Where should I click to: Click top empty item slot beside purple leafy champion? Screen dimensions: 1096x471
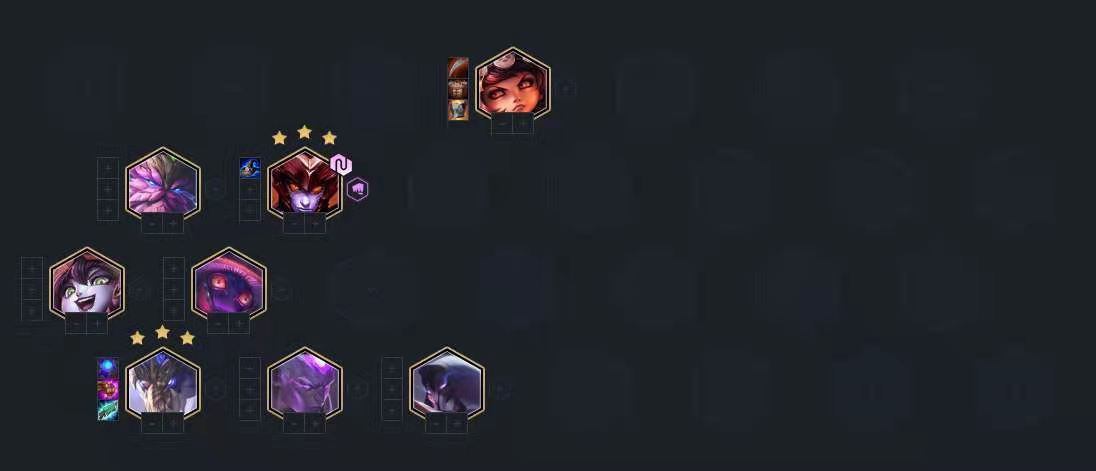tap(108, 168)
